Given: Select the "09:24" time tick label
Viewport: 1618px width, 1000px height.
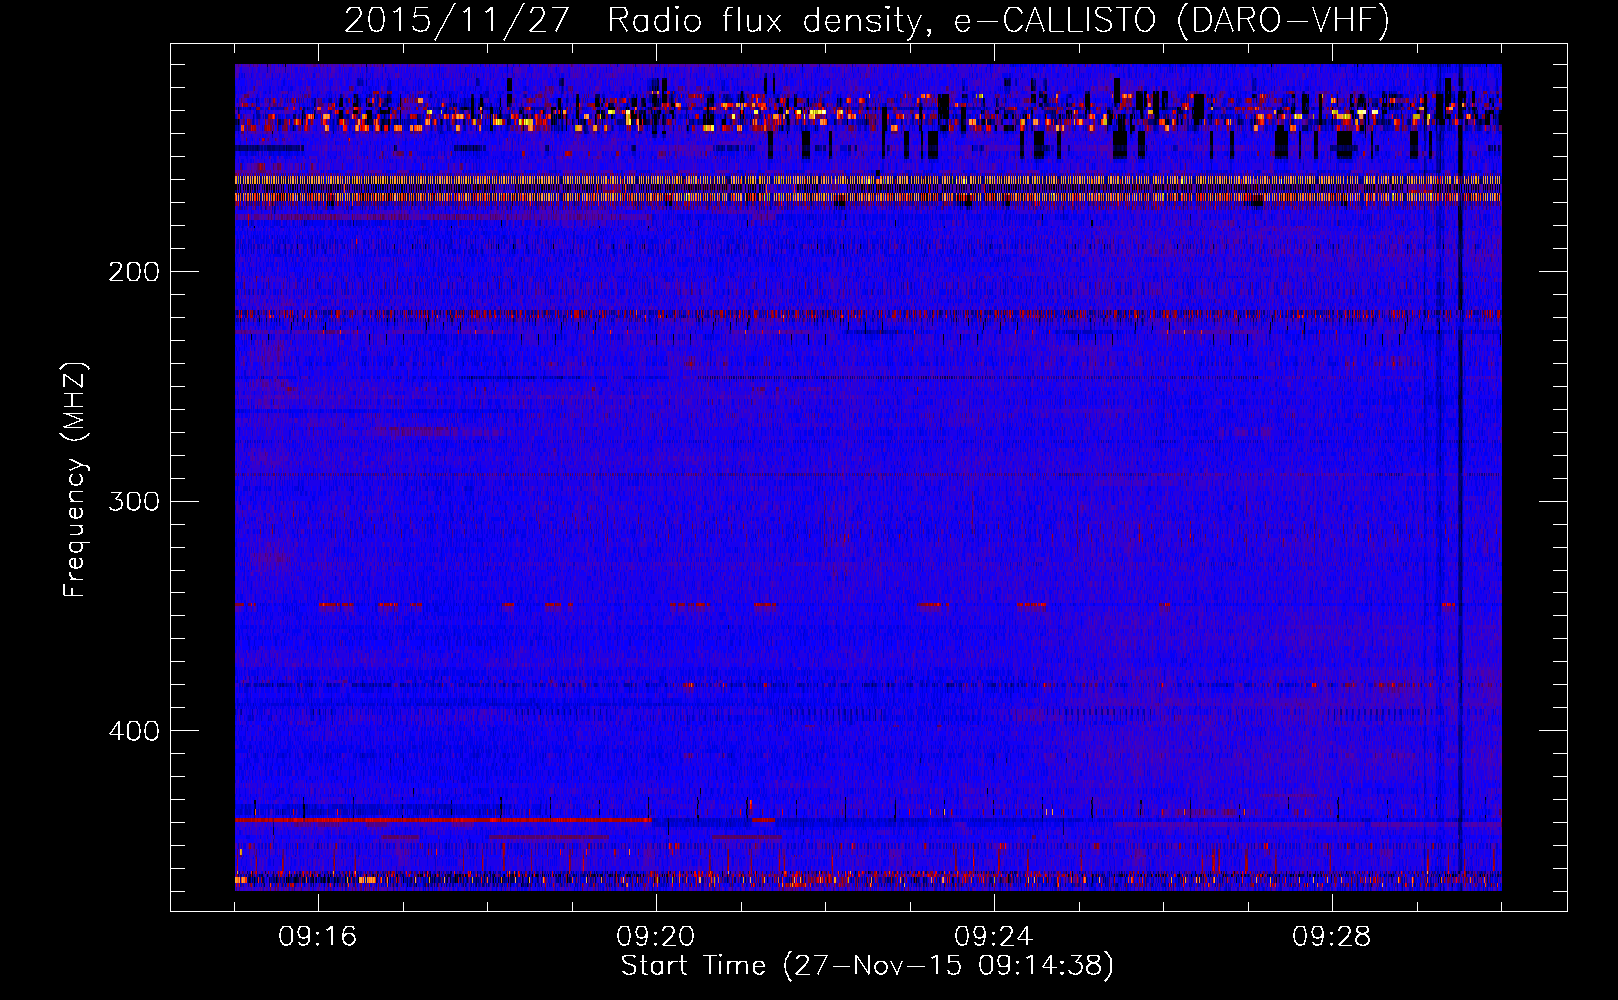Looking at the screenshot, I should (x=994, y=937).
